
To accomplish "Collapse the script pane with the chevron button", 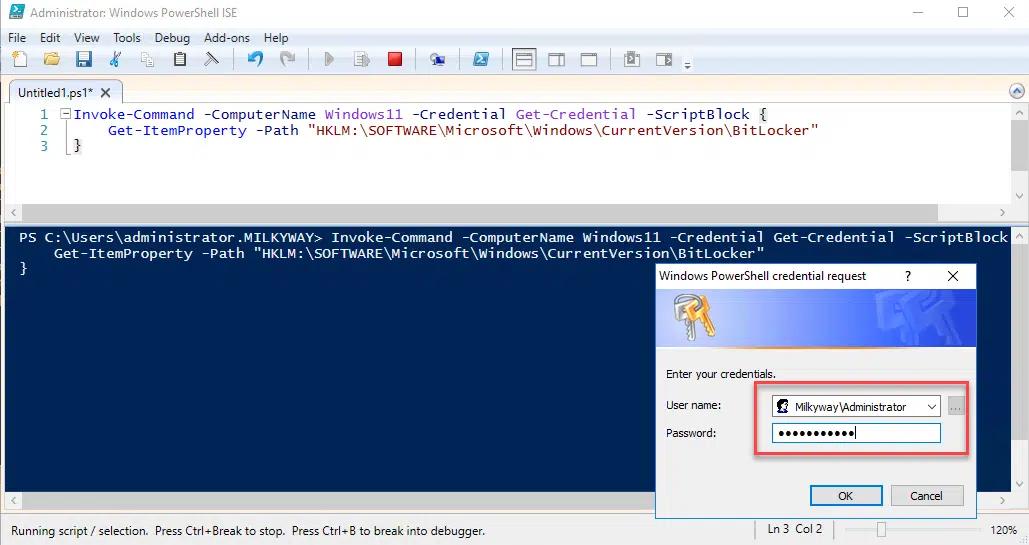I will 1017,91.
